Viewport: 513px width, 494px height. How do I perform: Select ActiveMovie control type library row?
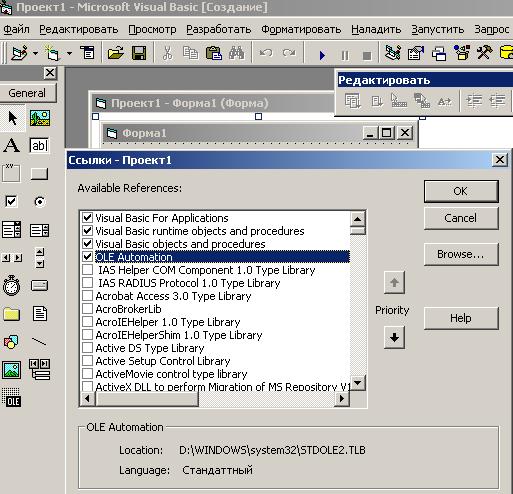(x=216, y=374)
